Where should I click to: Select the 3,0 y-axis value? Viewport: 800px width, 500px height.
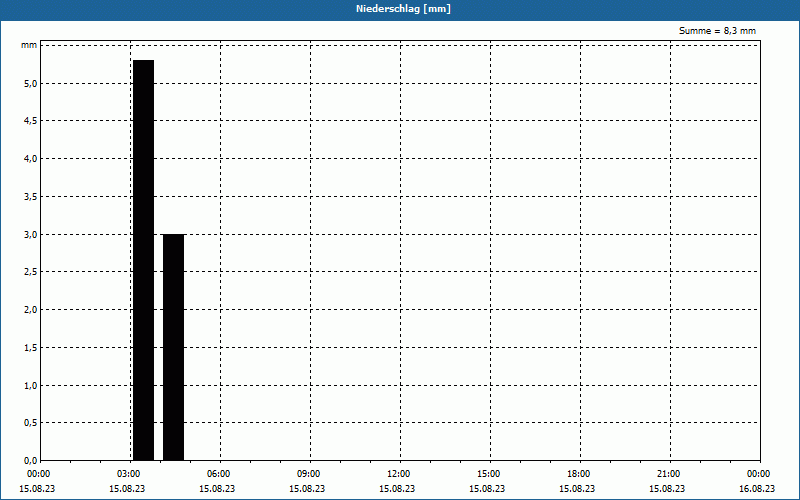click(31, 234)
